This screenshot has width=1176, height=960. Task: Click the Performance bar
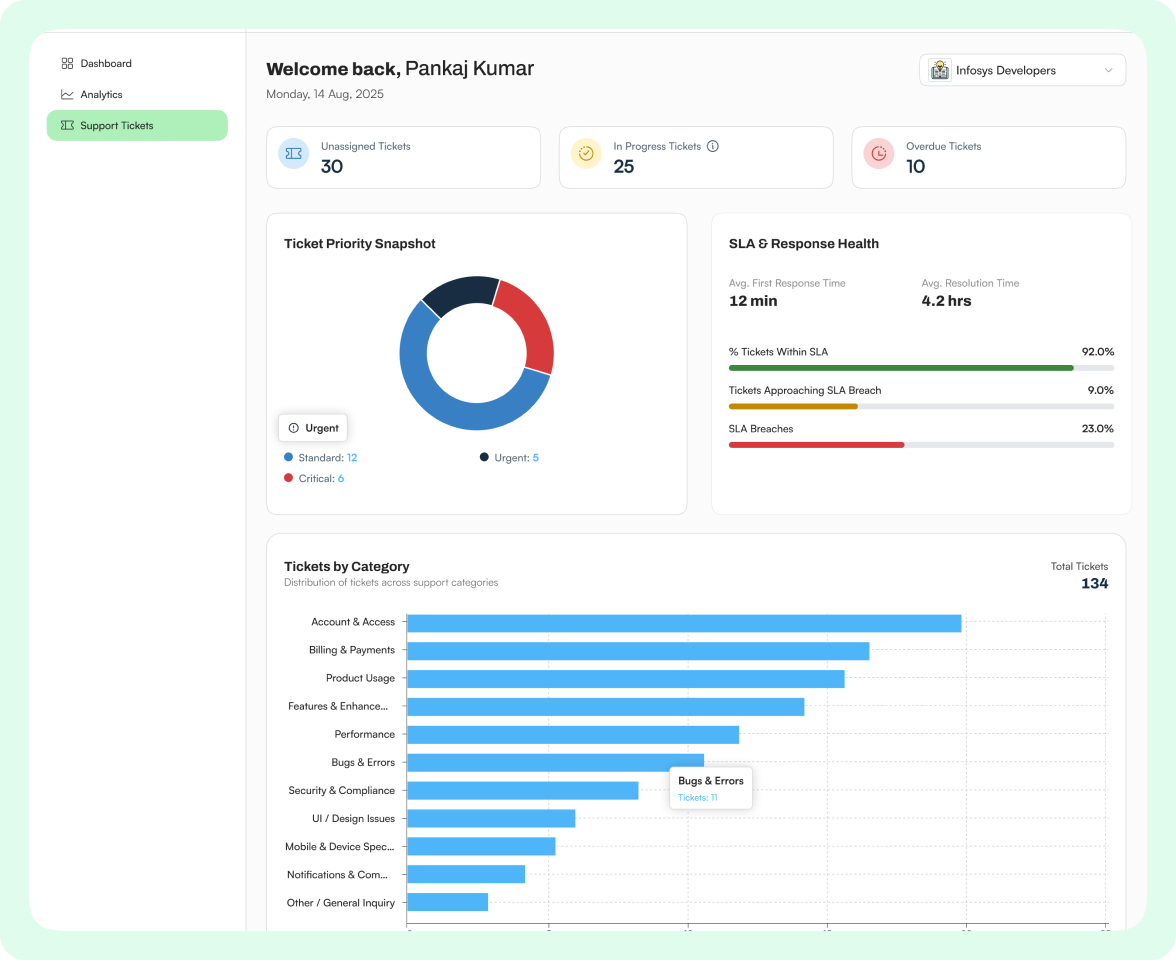(x=573, y=735)
